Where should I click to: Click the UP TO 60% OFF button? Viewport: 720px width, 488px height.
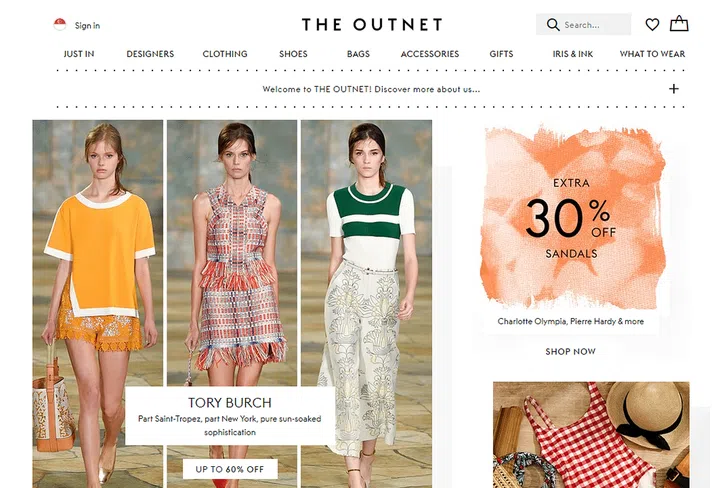pos(230,469)
